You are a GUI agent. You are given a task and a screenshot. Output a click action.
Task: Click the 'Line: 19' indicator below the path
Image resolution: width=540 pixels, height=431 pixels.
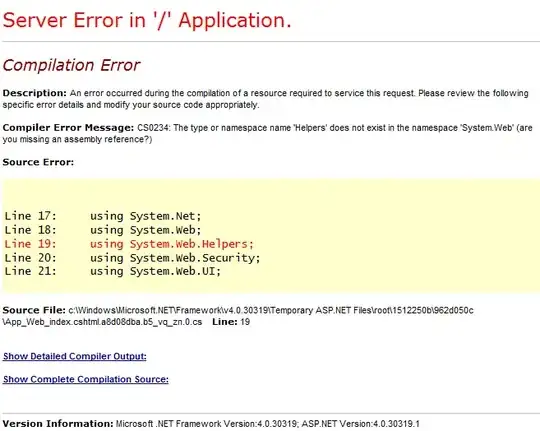(231, 322)
